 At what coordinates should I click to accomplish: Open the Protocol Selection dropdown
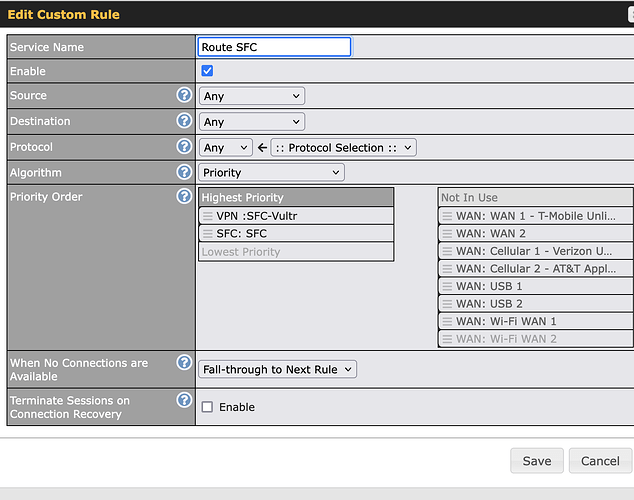point(343,148)
